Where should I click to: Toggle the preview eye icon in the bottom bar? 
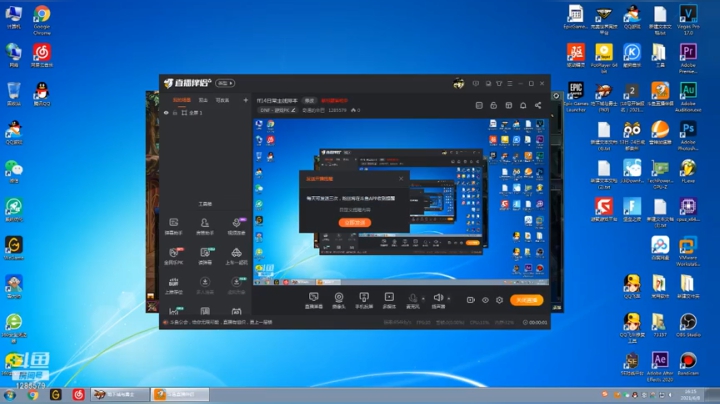pos(485,300)
